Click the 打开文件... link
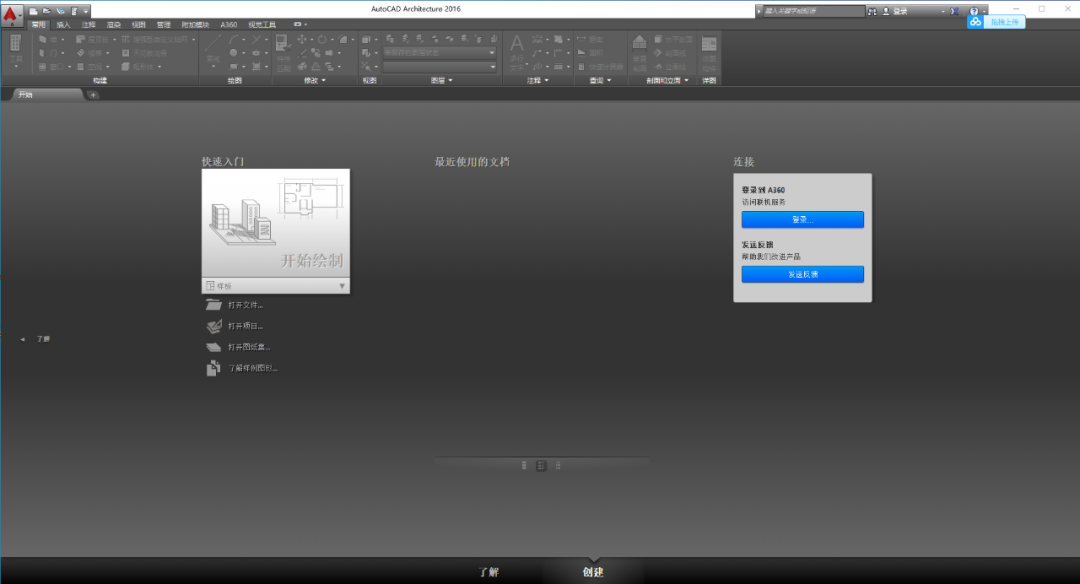Screen dimensions: 1080x584 click(235, 305)
